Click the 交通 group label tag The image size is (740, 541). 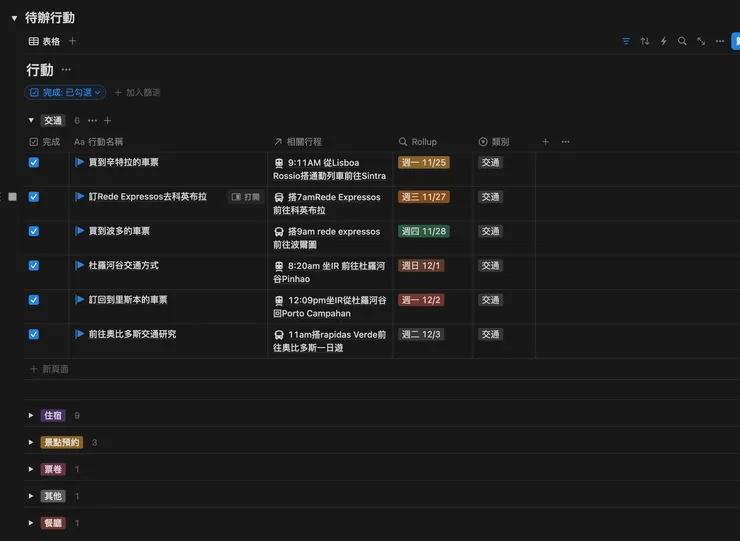click(x=53, y=120)
